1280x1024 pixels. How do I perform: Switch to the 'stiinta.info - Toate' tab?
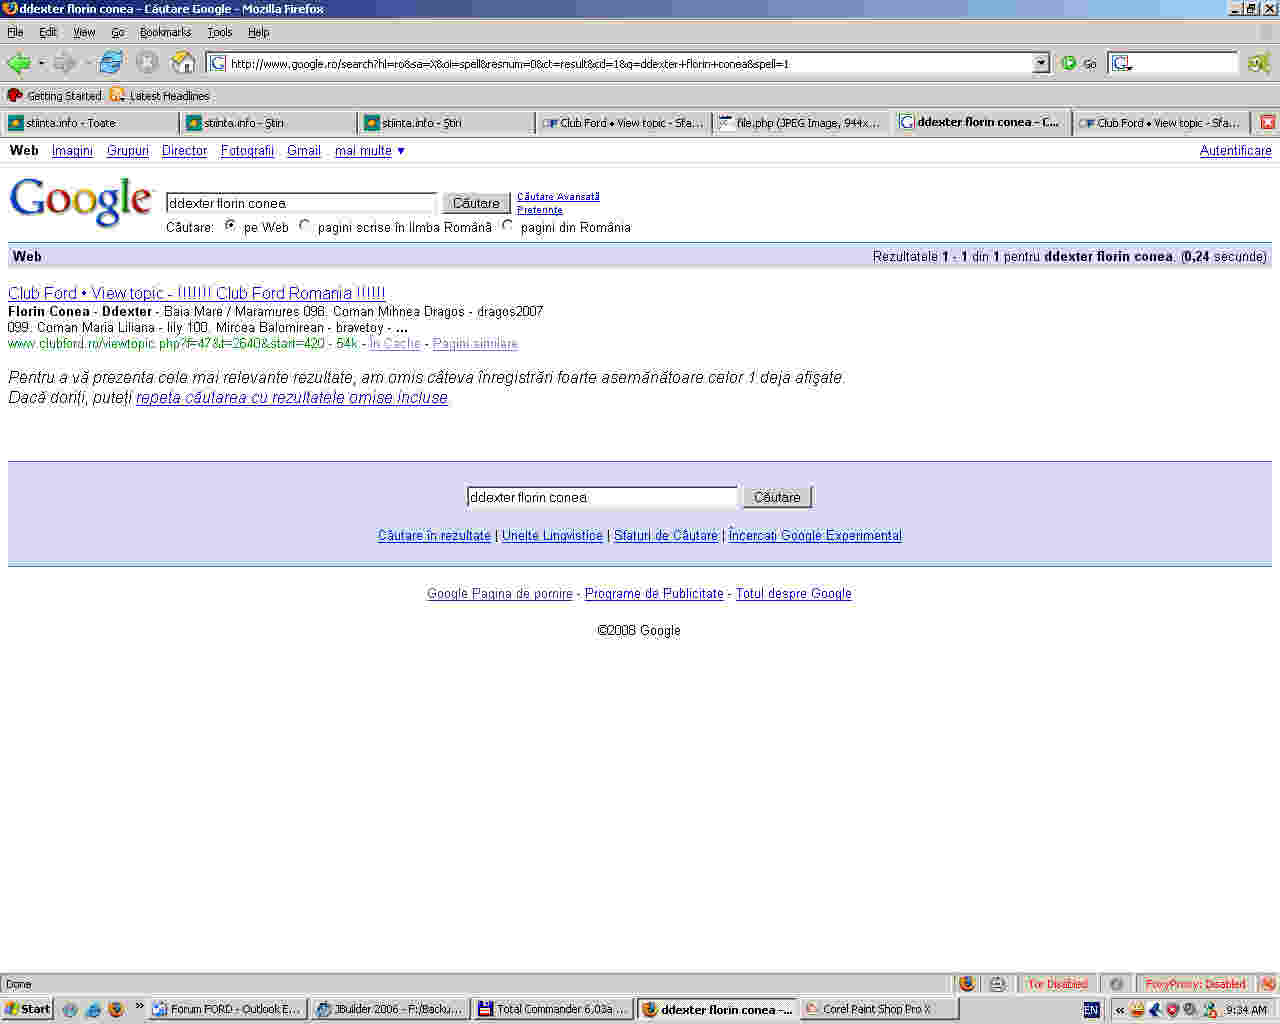point(90,123)
